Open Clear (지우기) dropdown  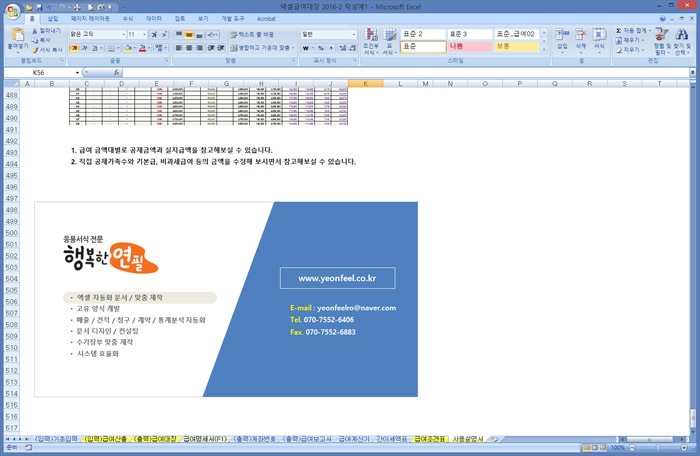click(x=630, y=50)
